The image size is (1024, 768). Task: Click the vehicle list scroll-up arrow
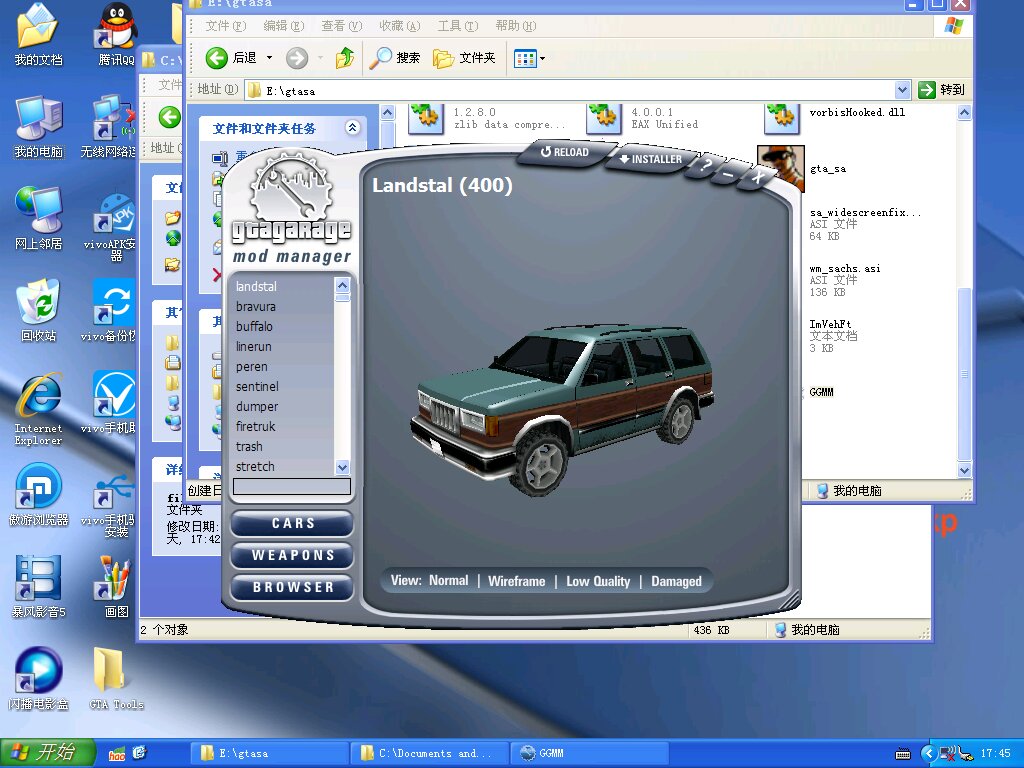tap(342, 285)
